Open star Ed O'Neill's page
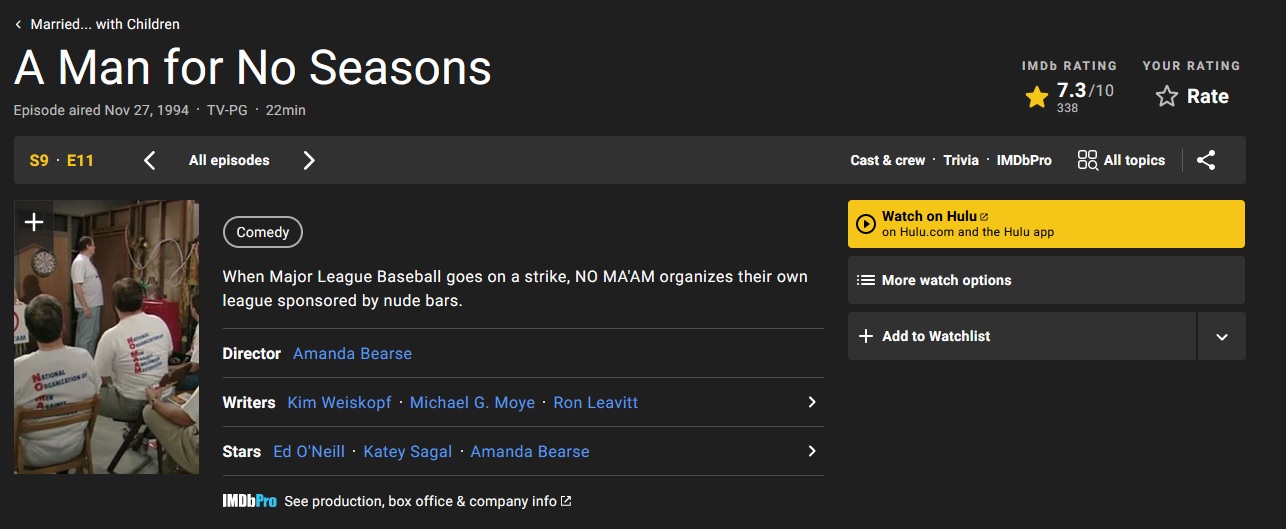The width and height of the screenshot is (1286, 529). [x=309, y=451]
